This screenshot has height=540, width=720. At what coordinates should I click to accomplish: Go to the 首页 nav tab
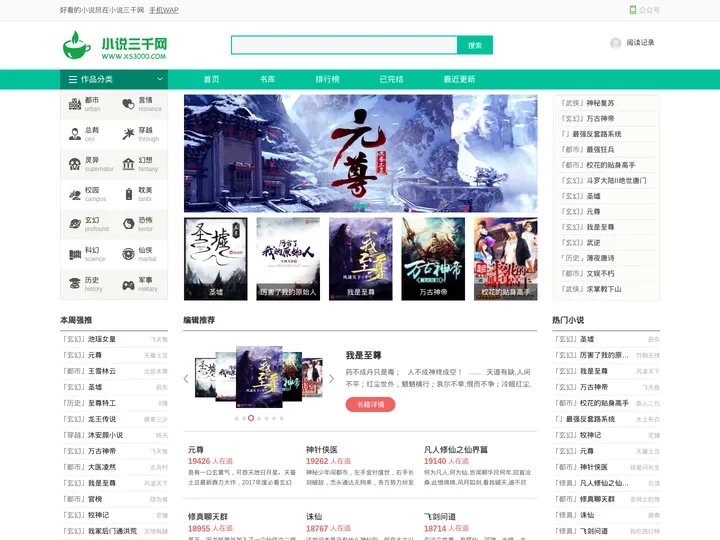click(x=211, y=79)
